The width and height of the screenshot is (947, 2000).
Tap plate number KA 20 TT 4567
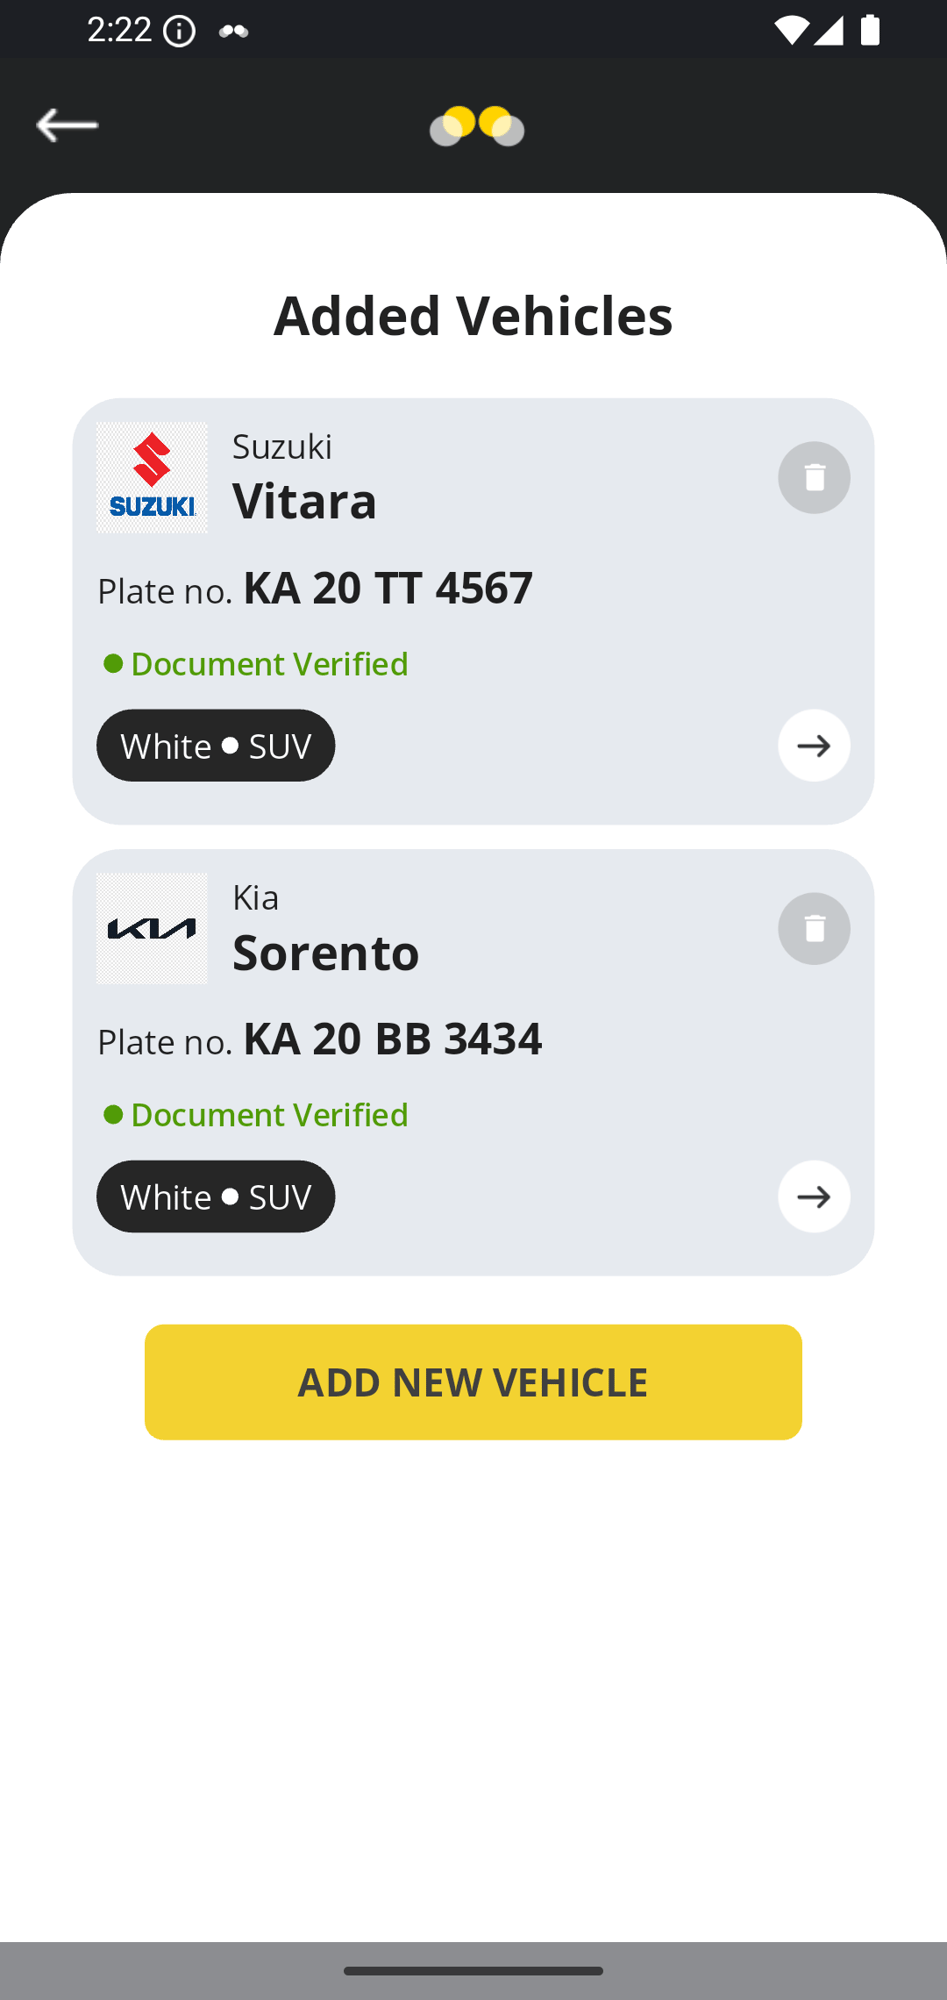click(x=388, y=588)
